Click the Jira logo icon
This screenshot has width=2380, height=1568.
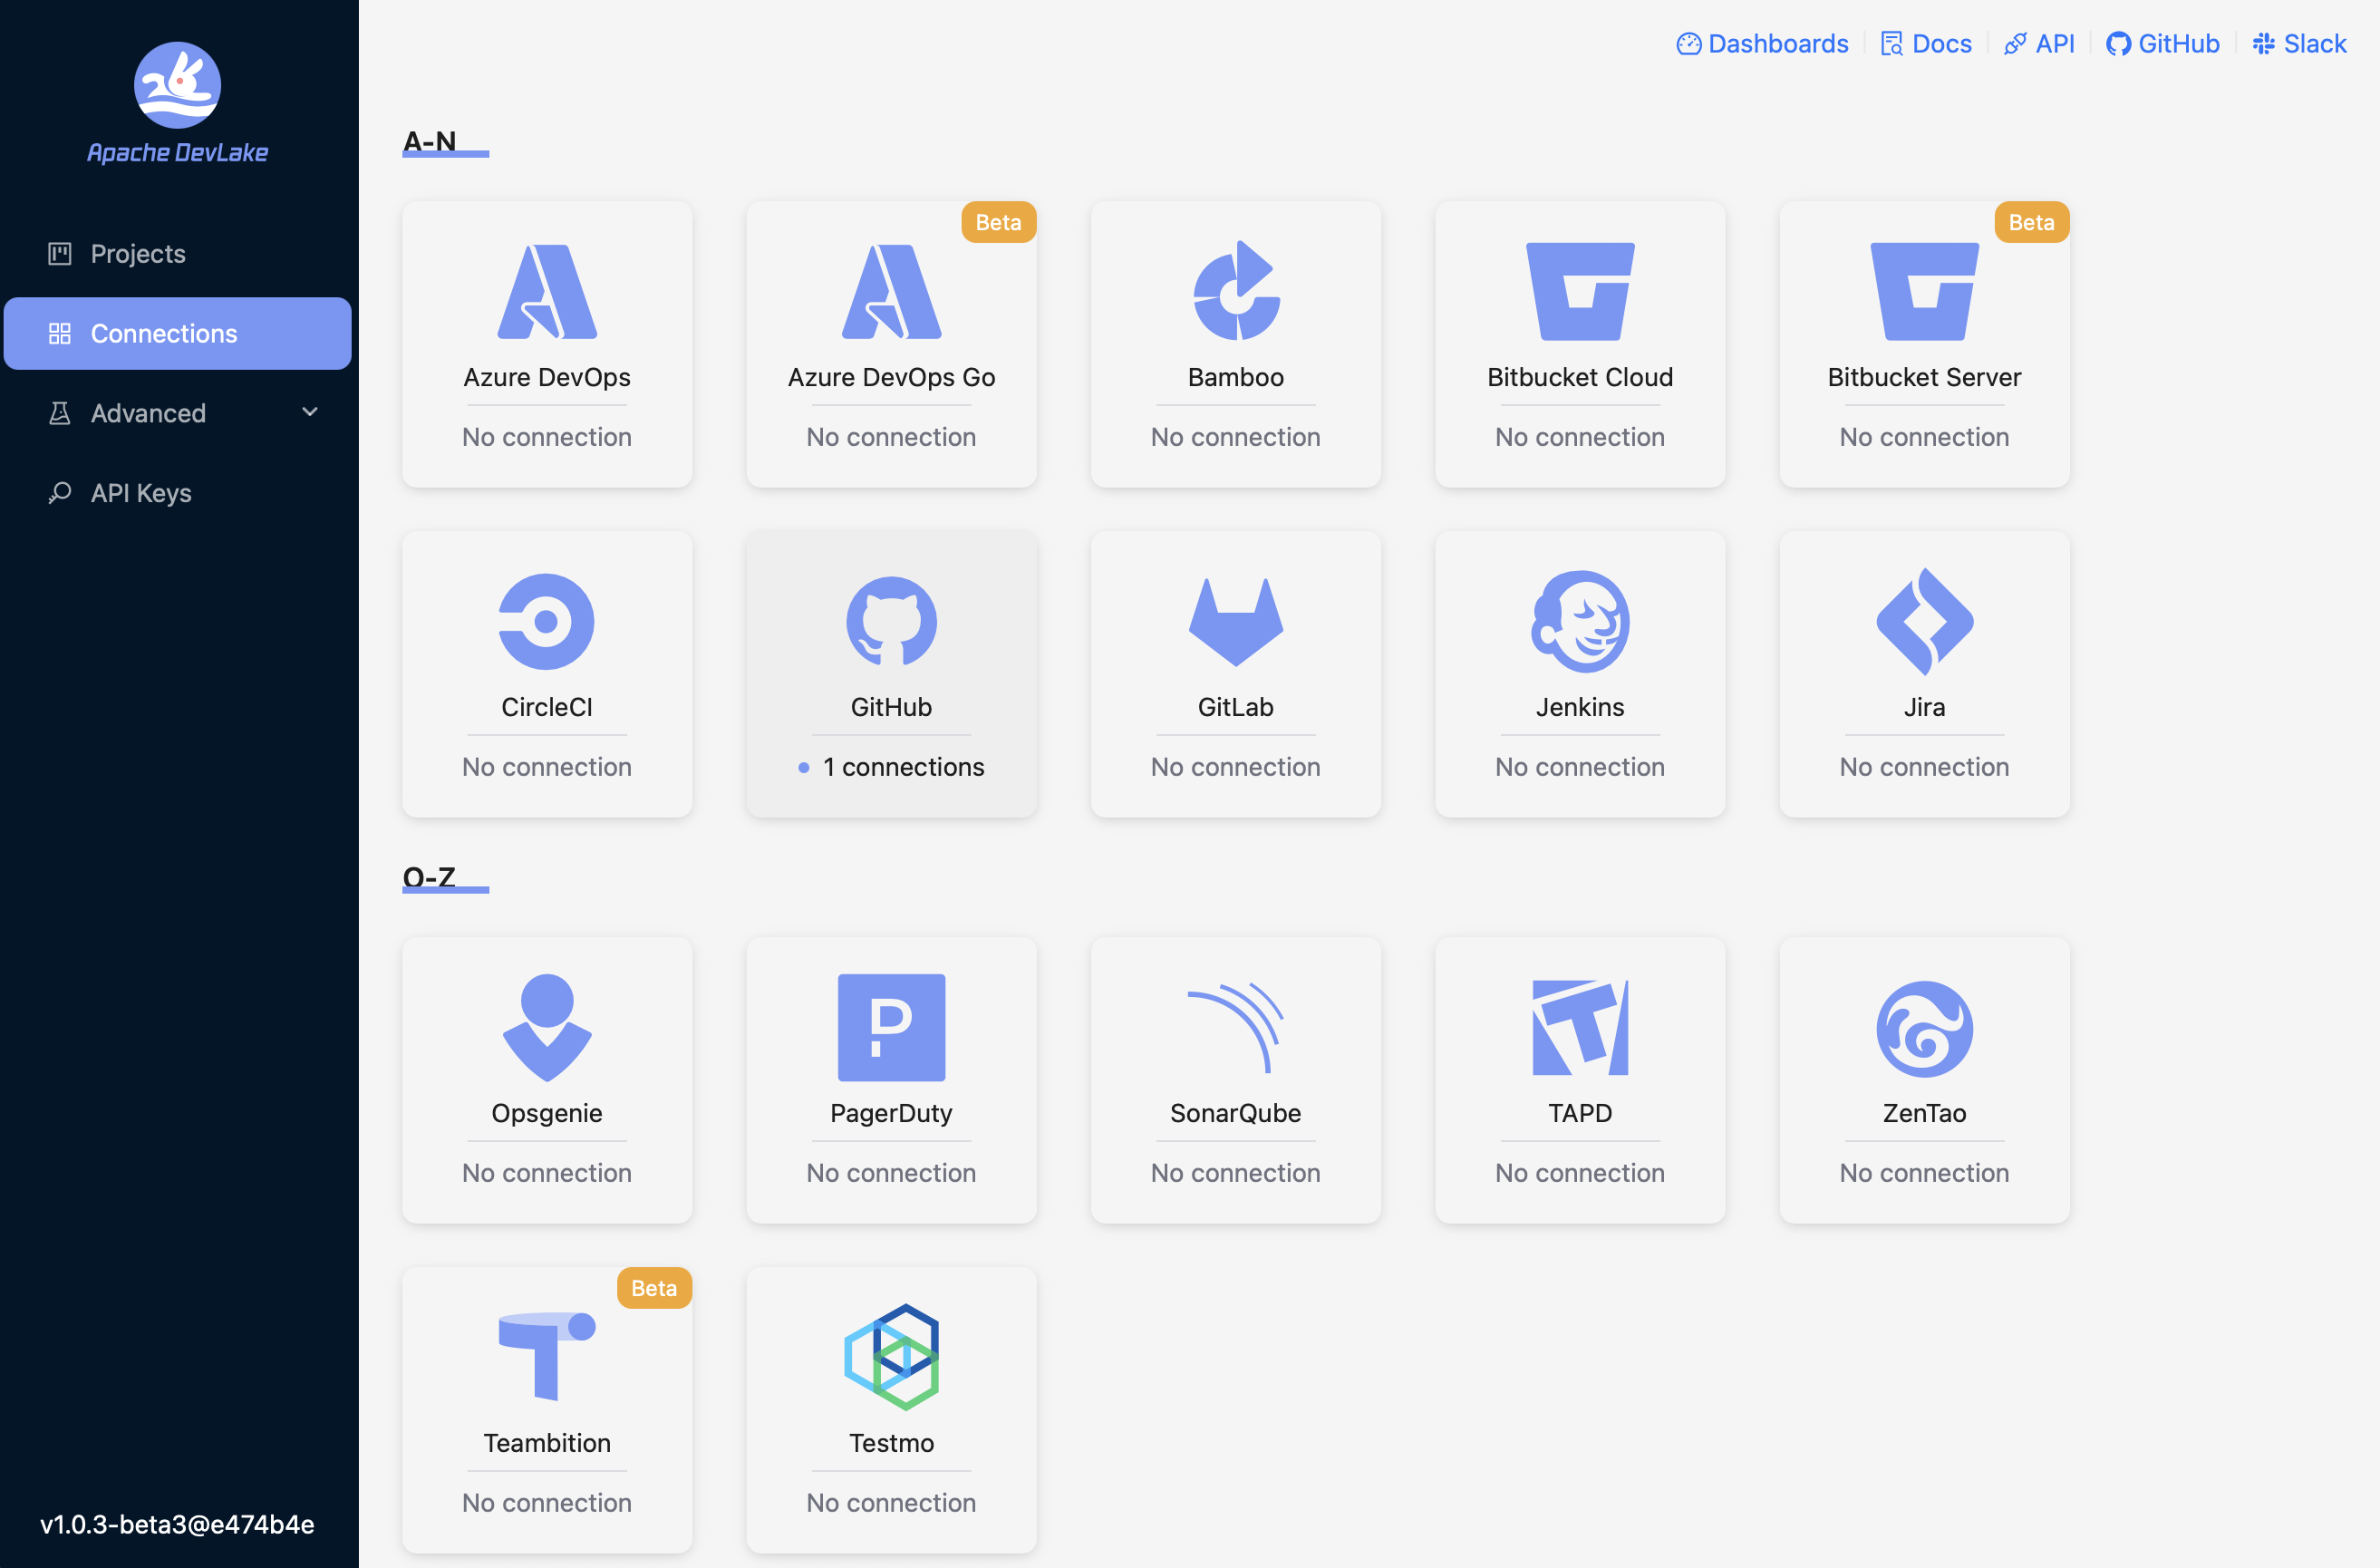coord(1924,621)
